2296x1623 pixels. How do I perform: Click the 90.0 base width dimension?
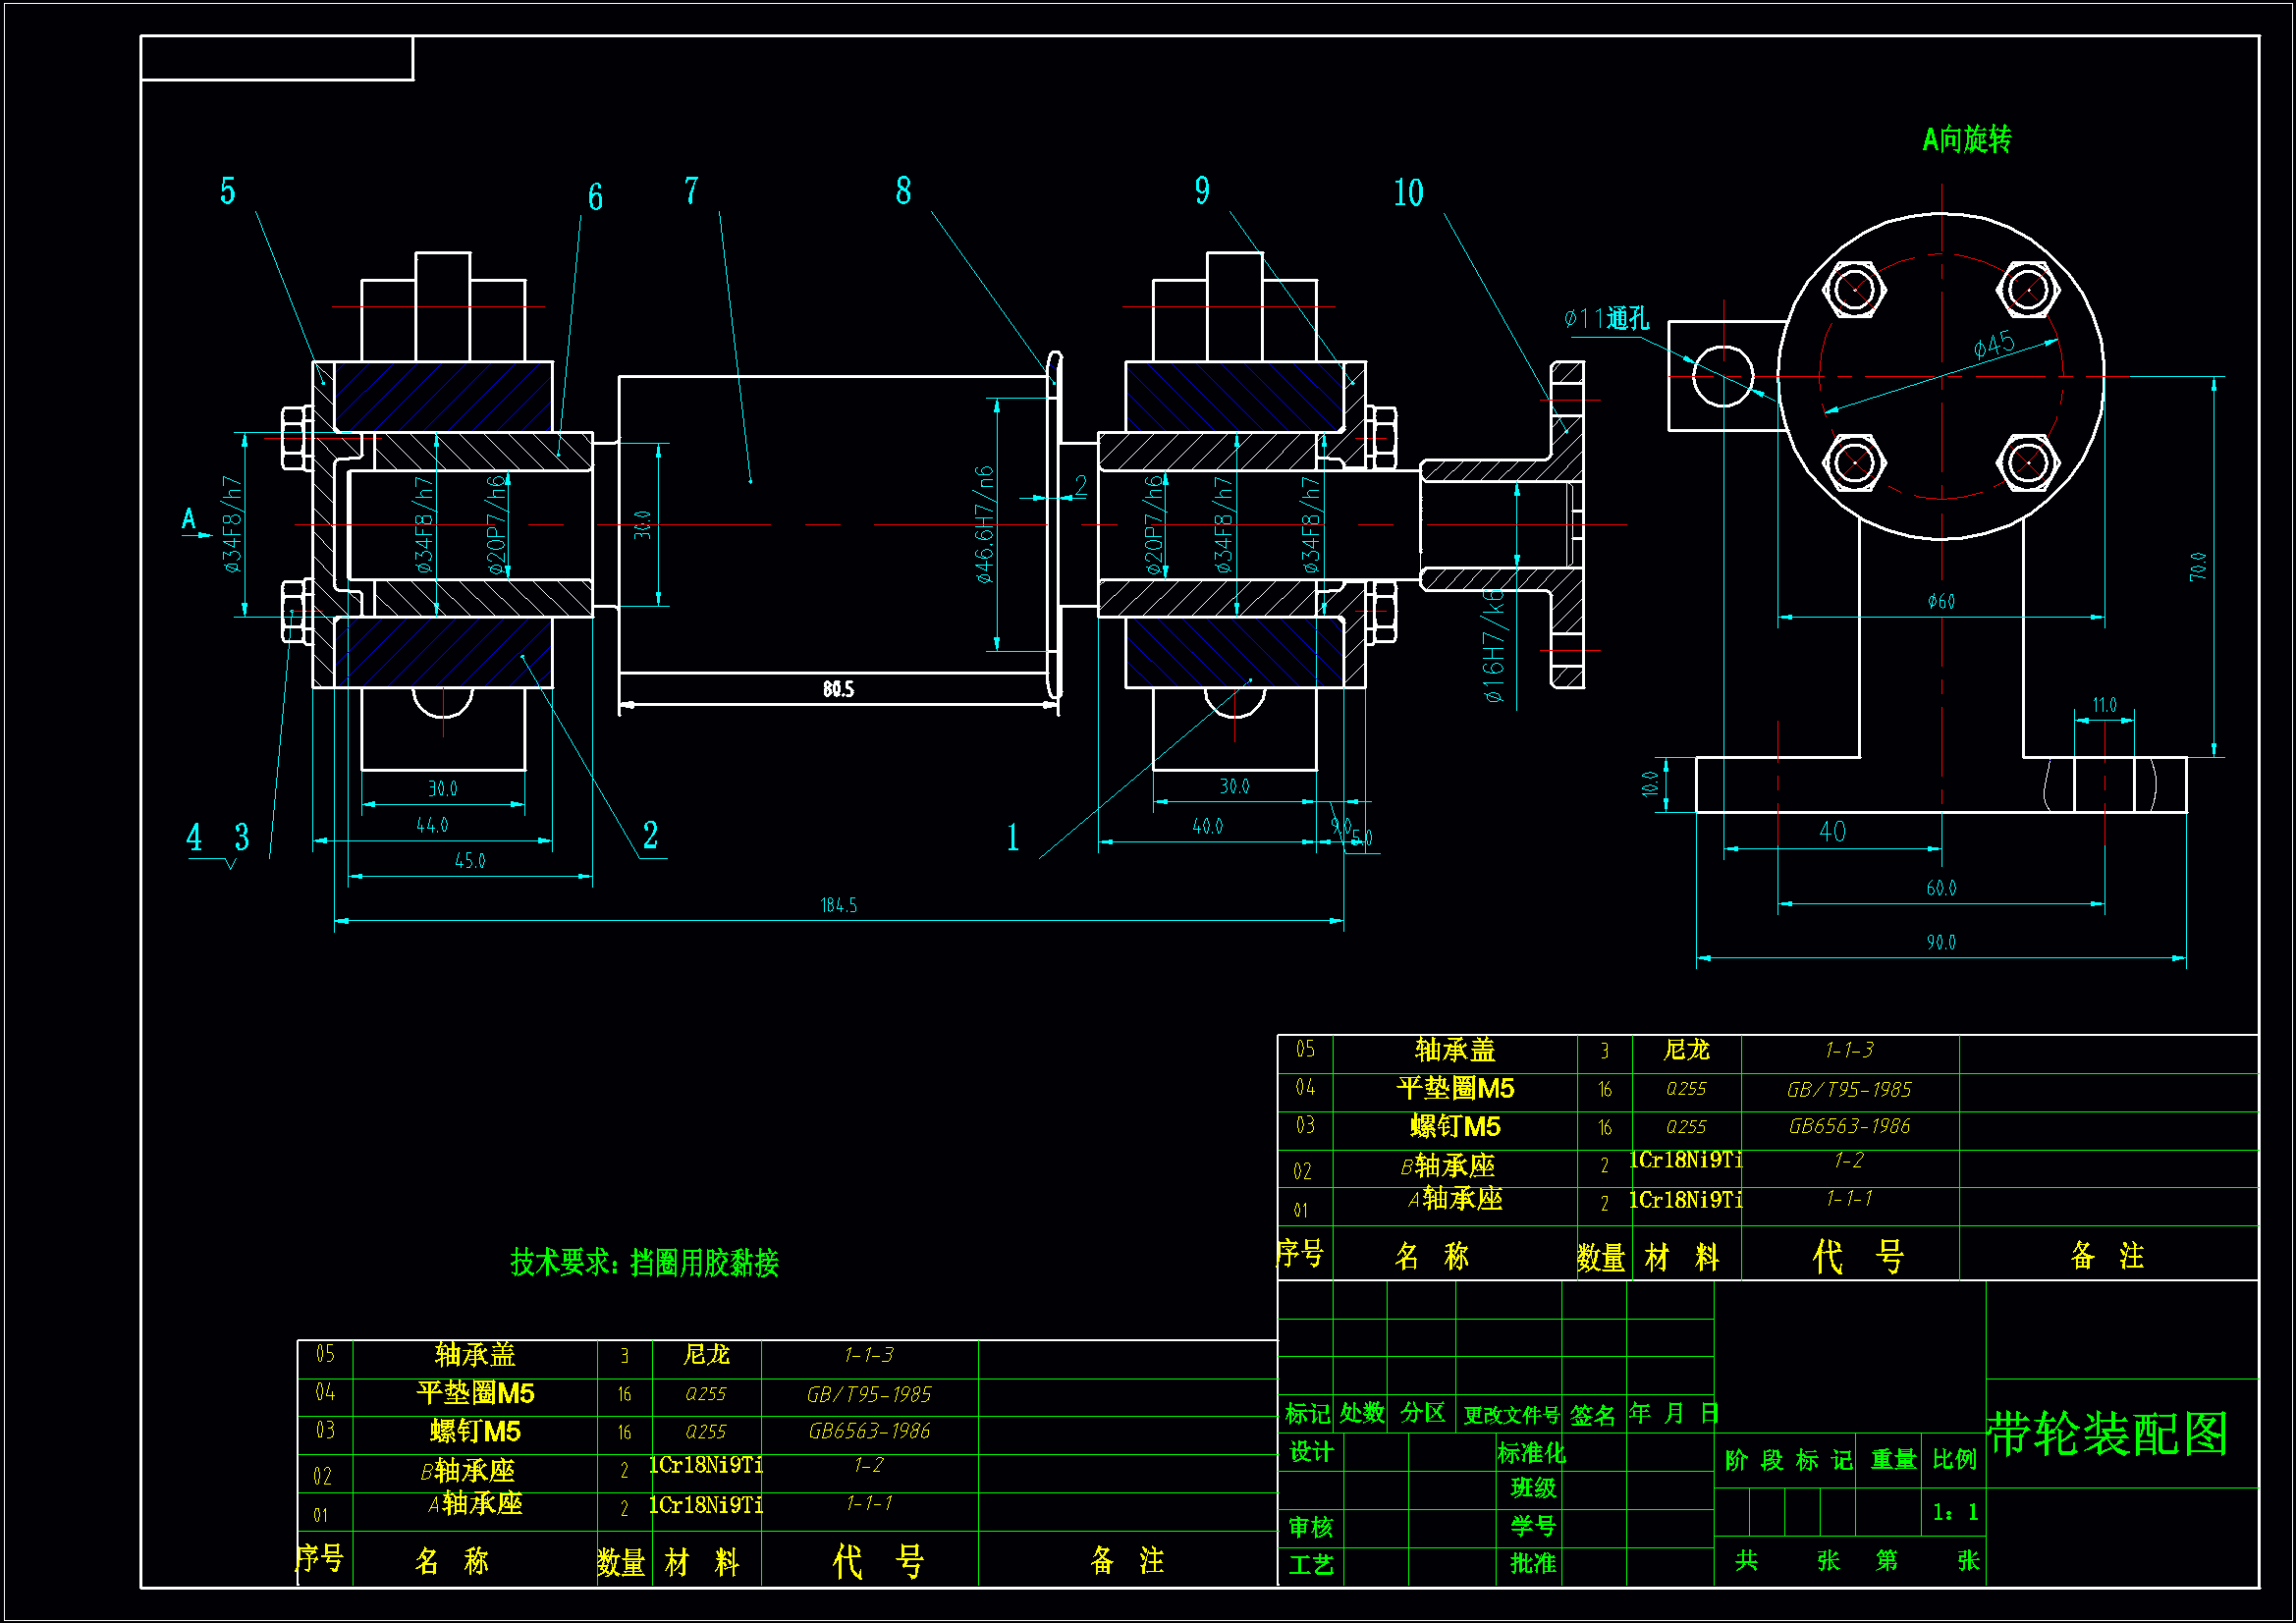pyautogui.click(x=1941, y=943)
